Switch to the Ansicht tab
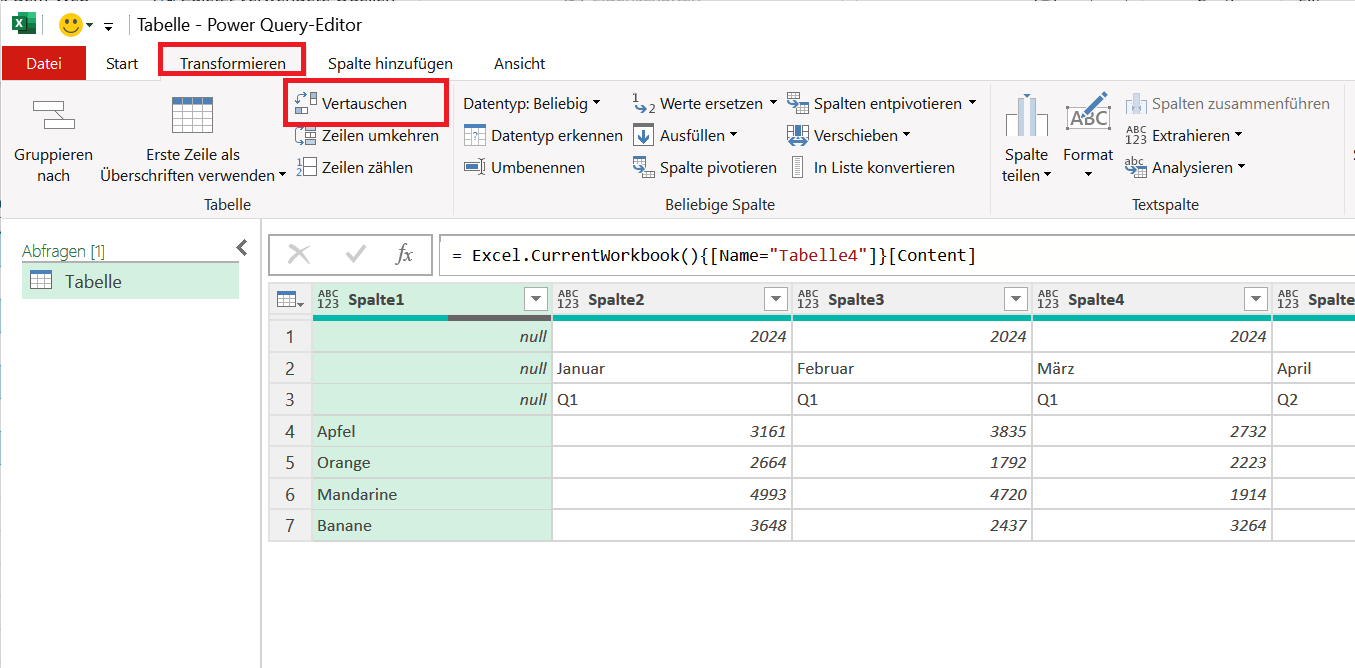 pyautogui.click(x=519, y=63)
